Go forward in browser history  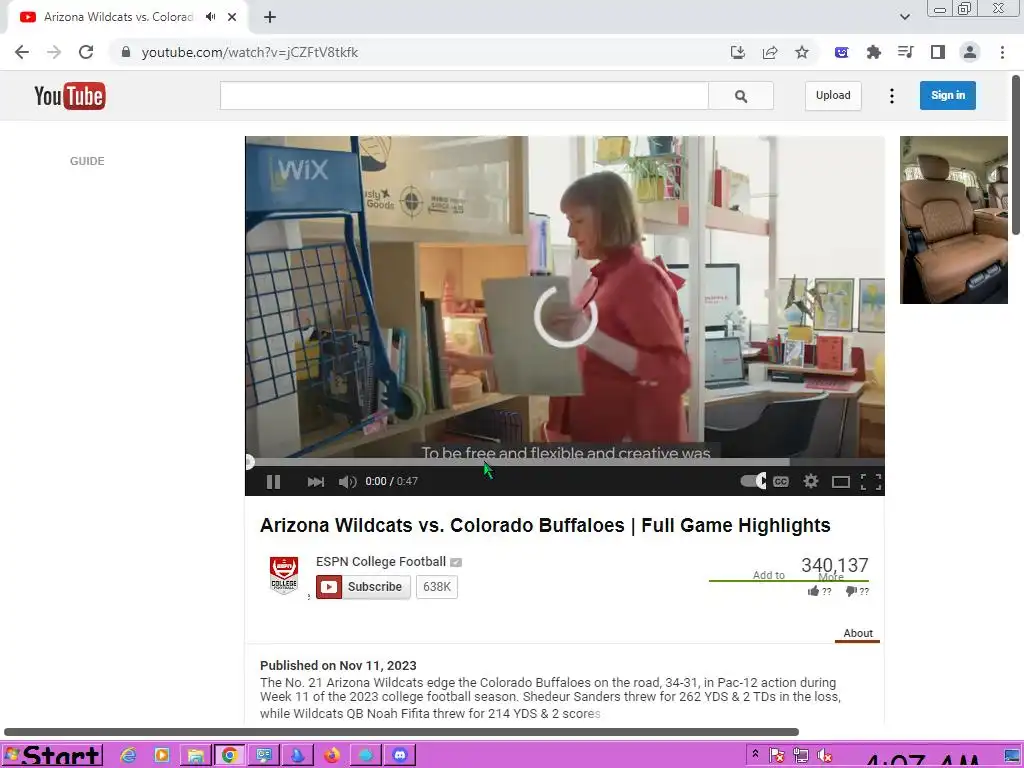[54, 52]
